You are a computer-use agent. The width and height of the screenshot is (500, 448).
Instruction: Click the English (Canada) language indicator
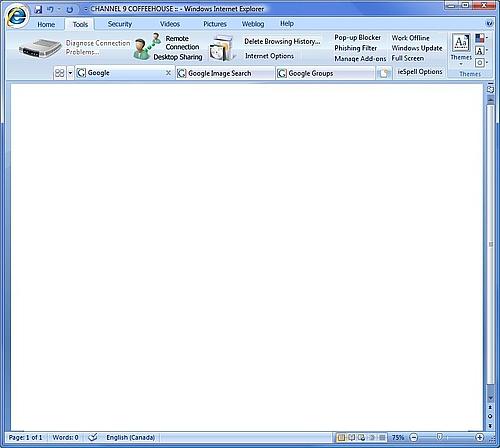[130, 437]
